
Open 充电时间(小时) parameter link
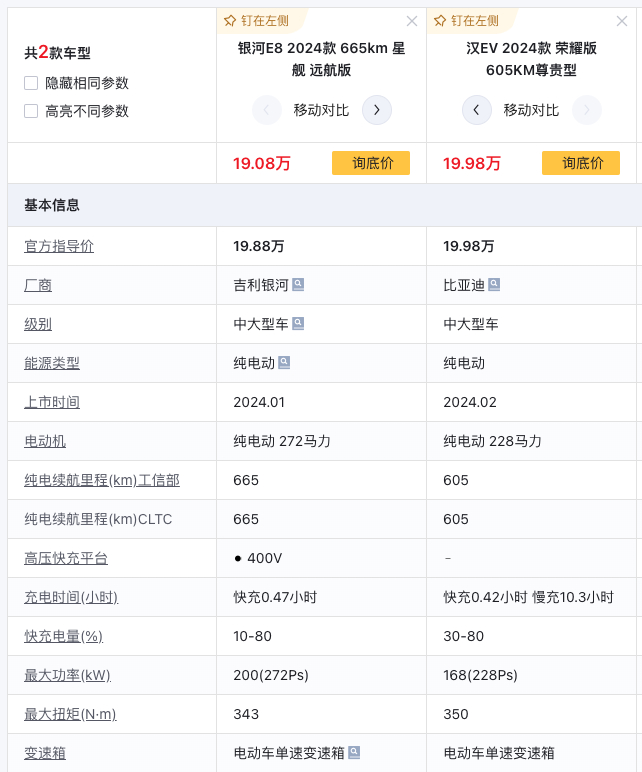[x=71, y=597]
